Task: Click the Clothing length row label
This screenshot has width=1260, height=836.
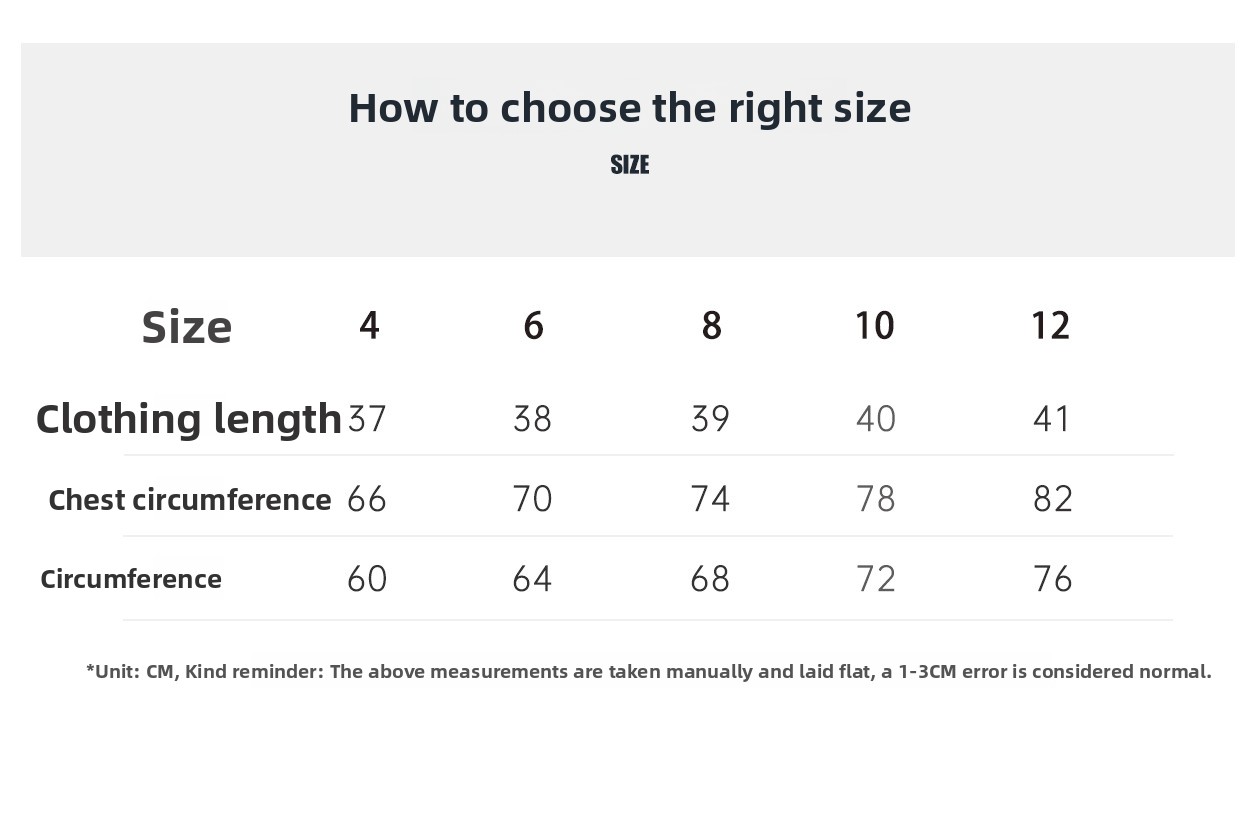Action: click(x=189, y=419)
